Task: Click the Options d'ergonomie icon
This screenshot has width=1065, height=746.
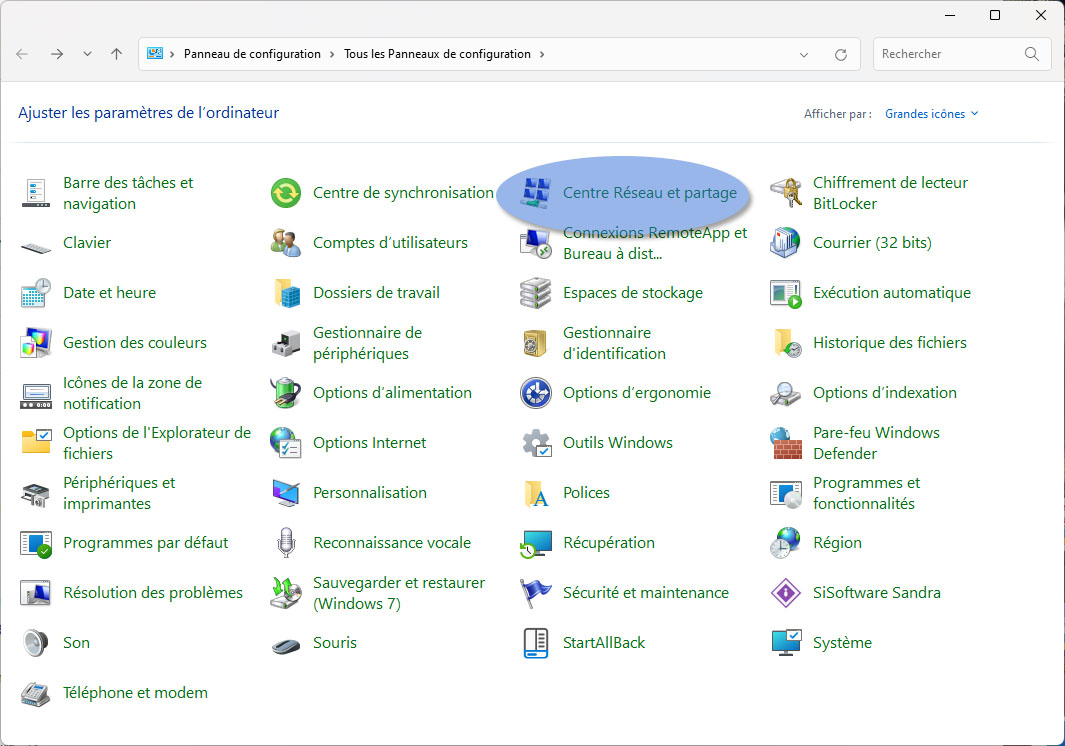Action: [x=536, y=393]
